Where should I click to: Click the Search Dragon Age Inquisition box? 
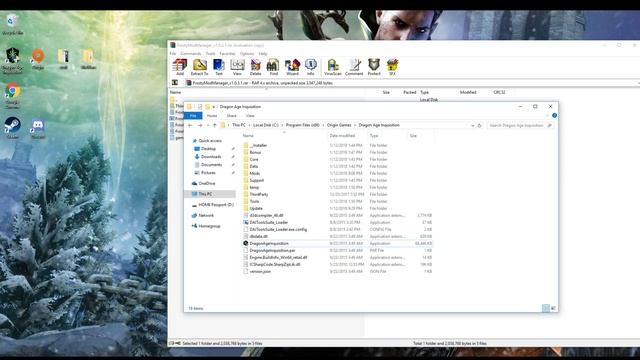tap(520, 126)
